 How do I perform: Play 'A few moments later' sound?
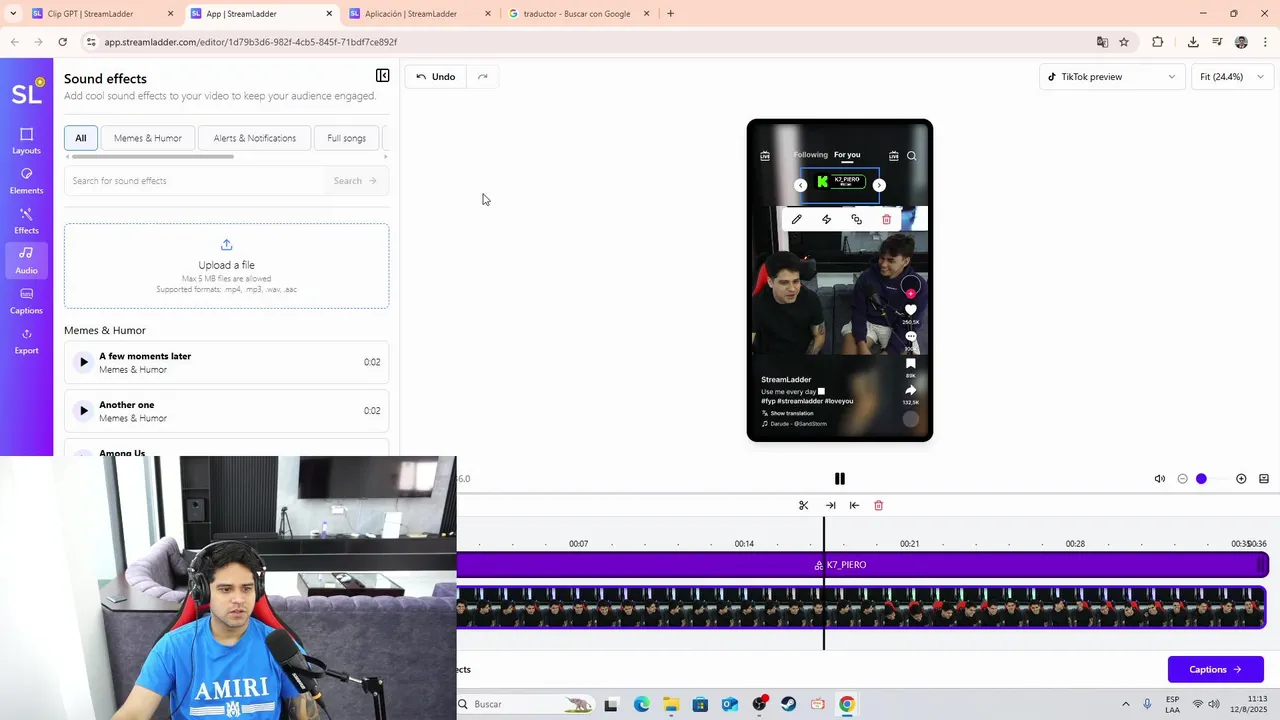click(x=83, y=362)
